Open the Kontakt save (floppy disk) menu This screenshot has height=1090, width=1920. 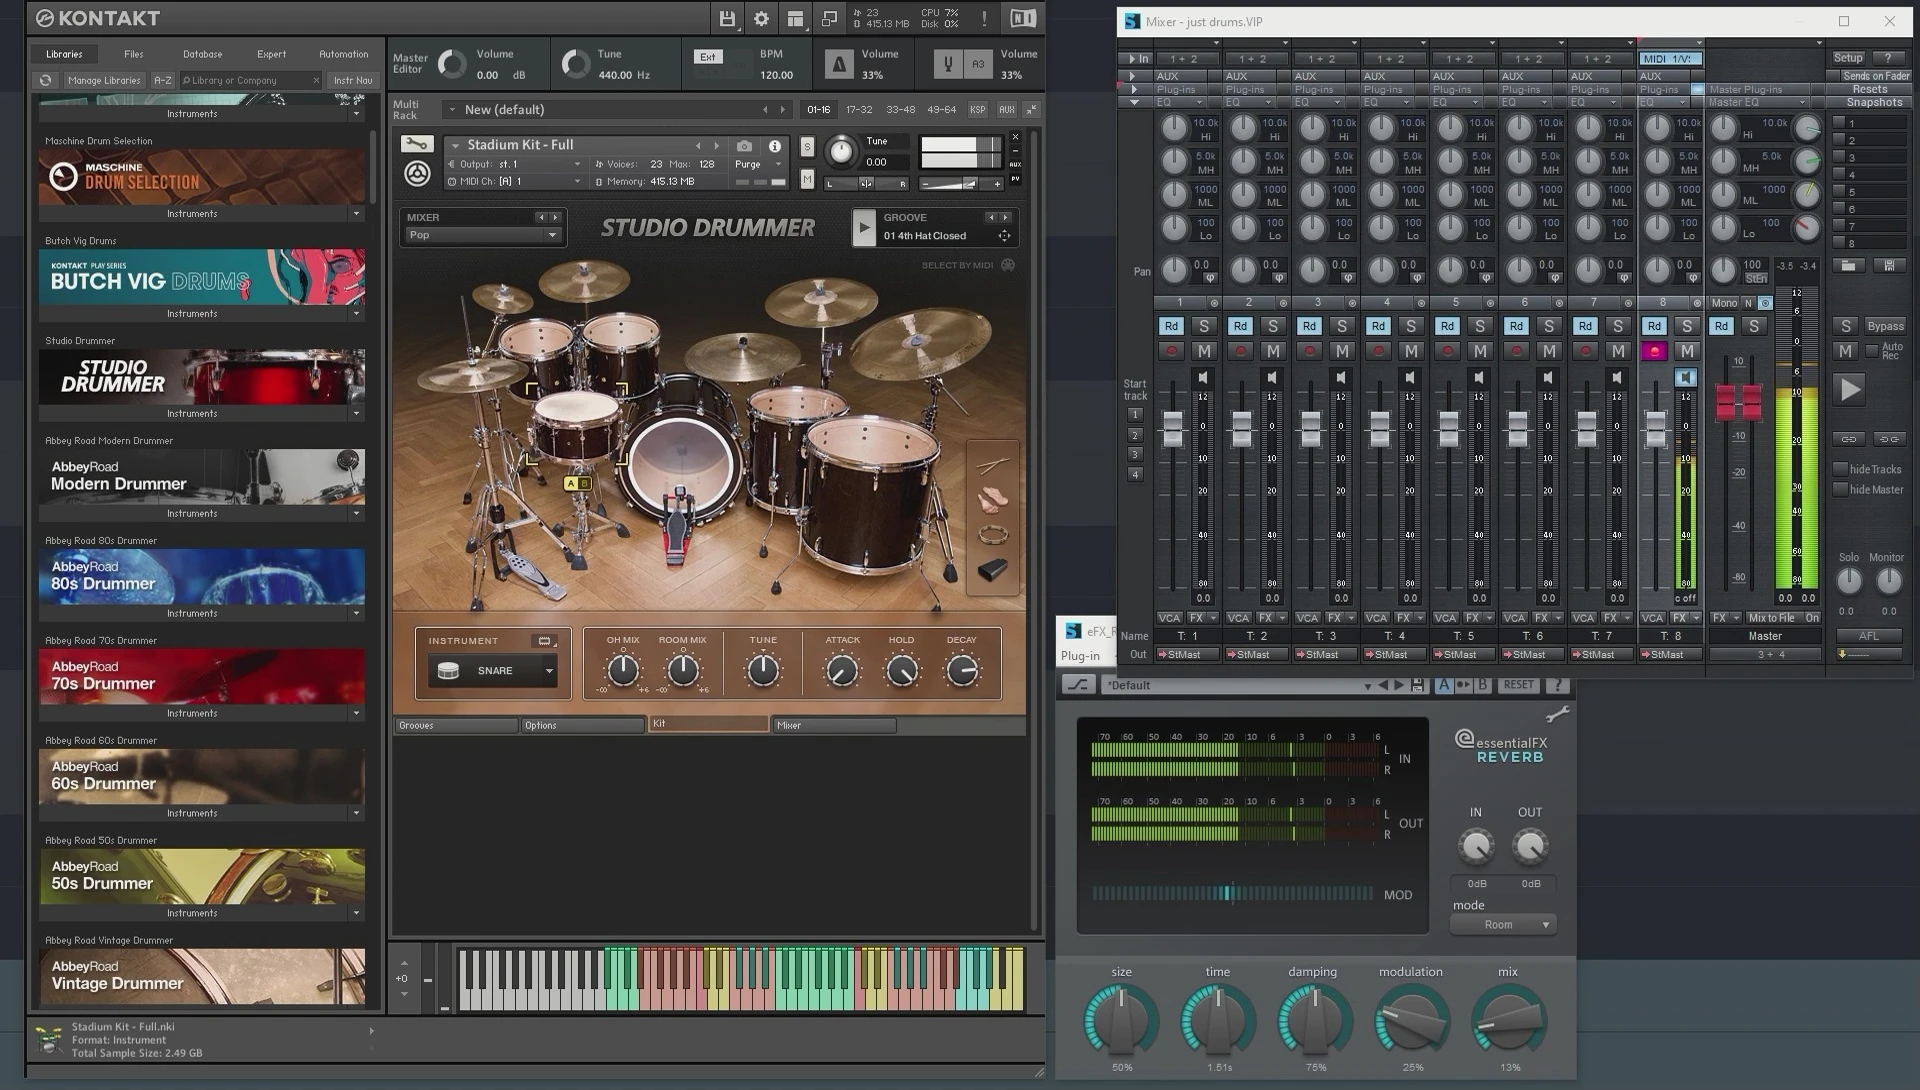(x=727, y=18)
